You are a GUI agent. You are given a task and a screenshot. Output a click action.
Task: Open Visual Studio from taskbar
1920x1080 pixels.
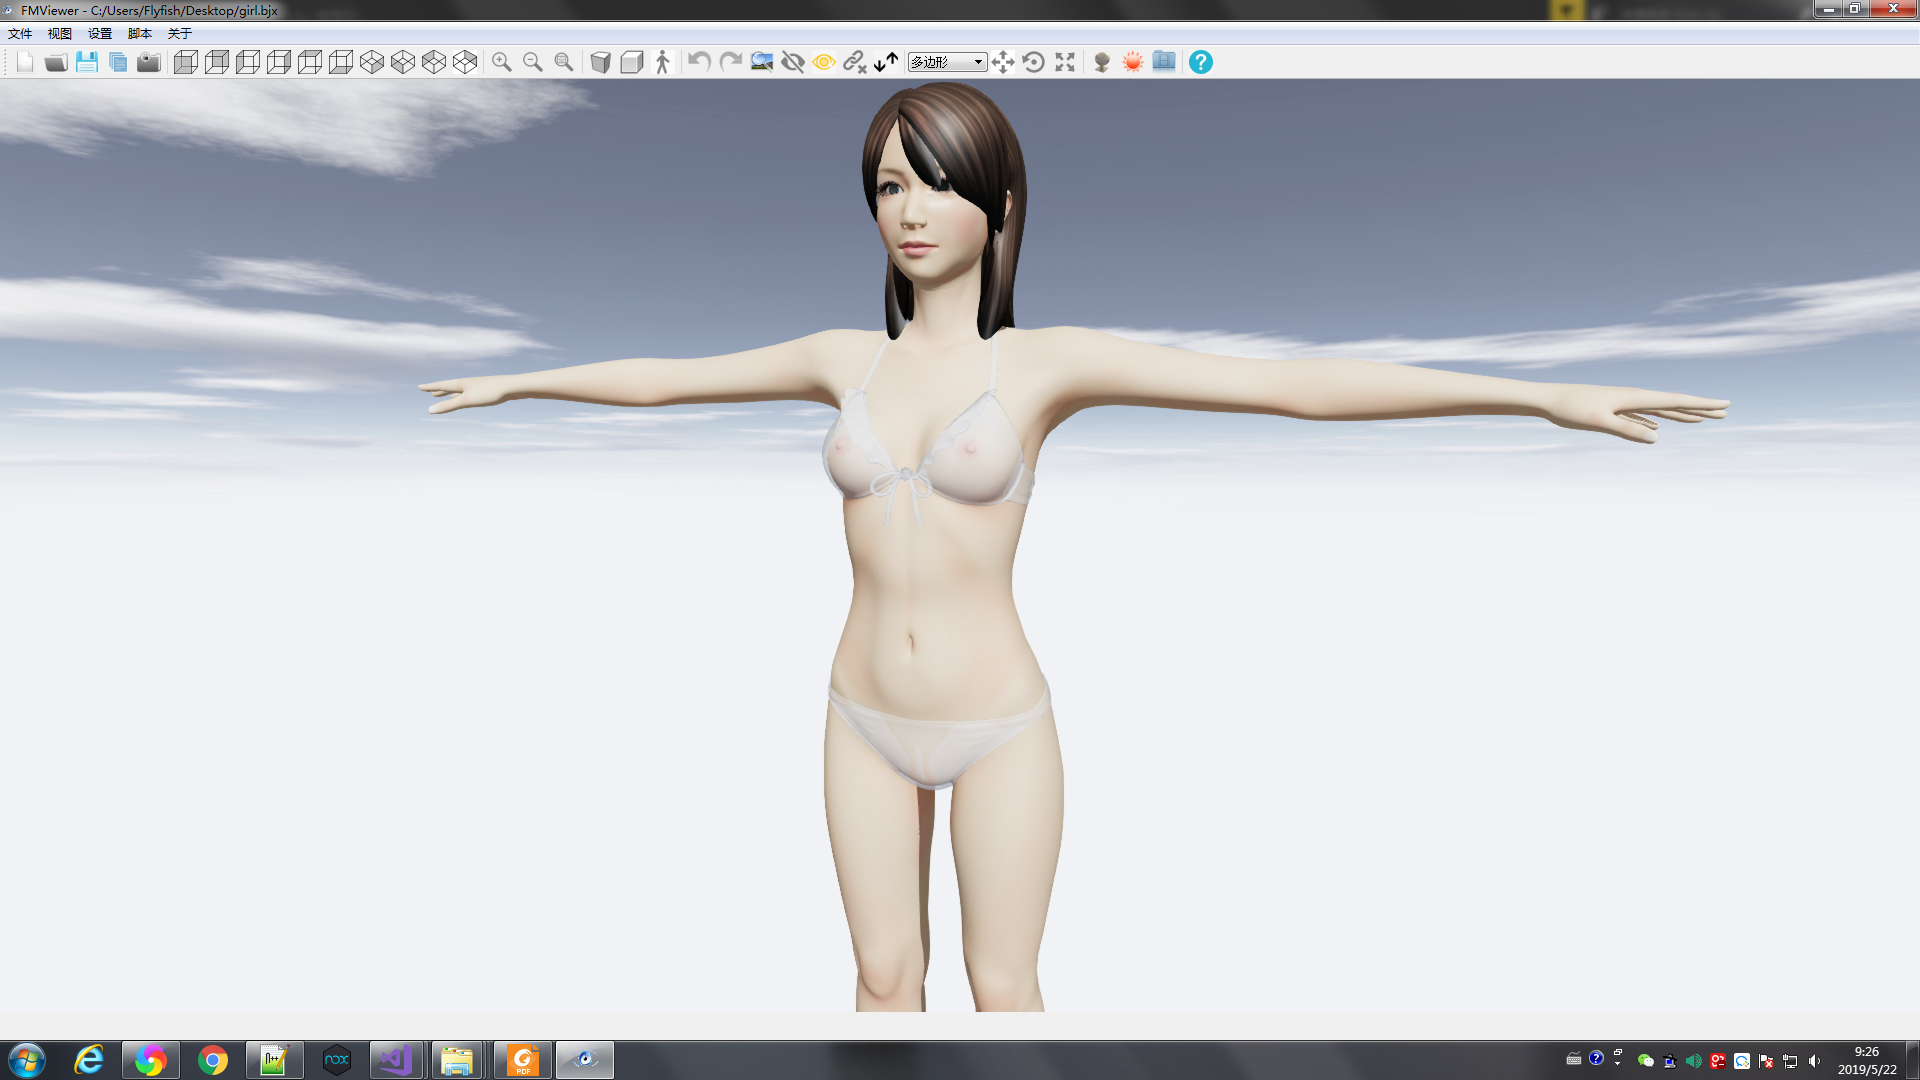click(397, 1060)
